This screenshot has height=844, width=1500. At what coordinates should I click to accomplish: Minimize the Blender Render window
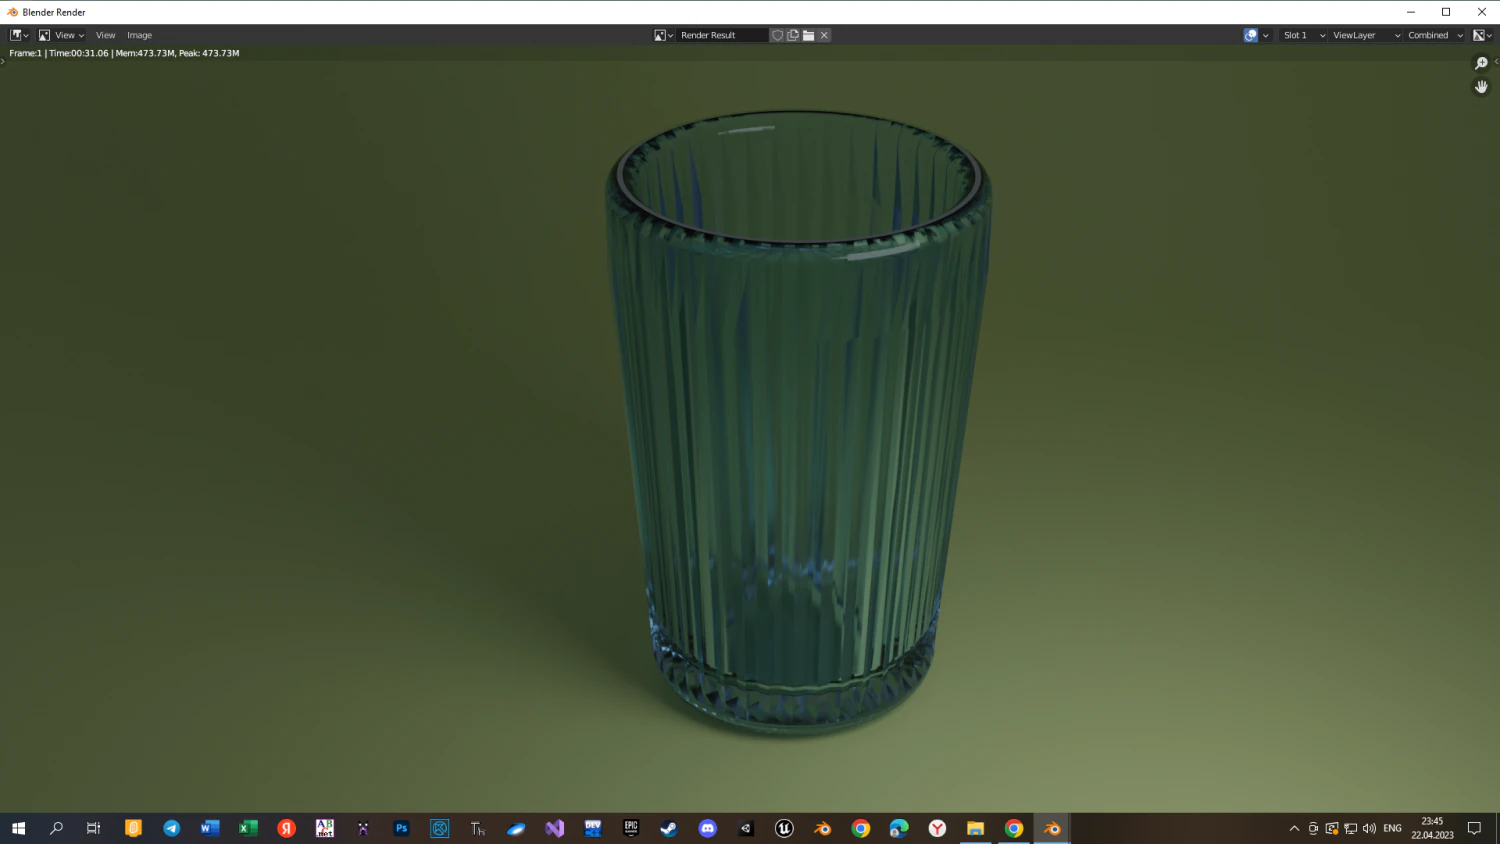point(1410,12)
